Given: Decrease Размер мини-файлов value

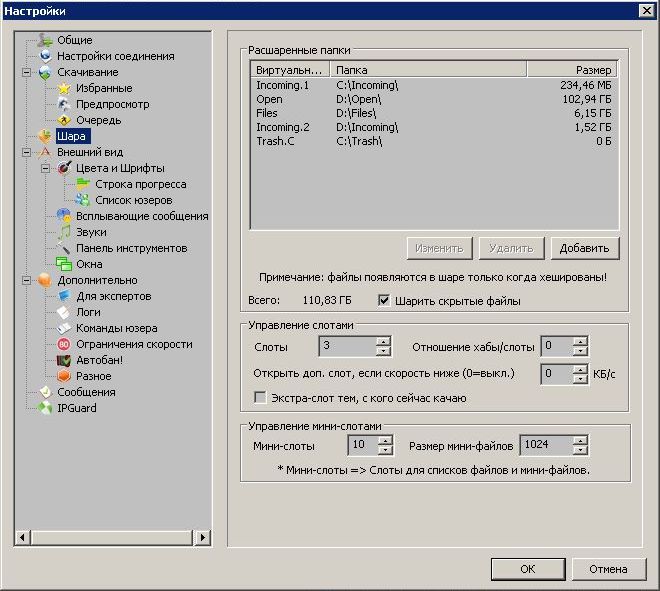Looking at the screenshot, I should (x=580, y=450).
